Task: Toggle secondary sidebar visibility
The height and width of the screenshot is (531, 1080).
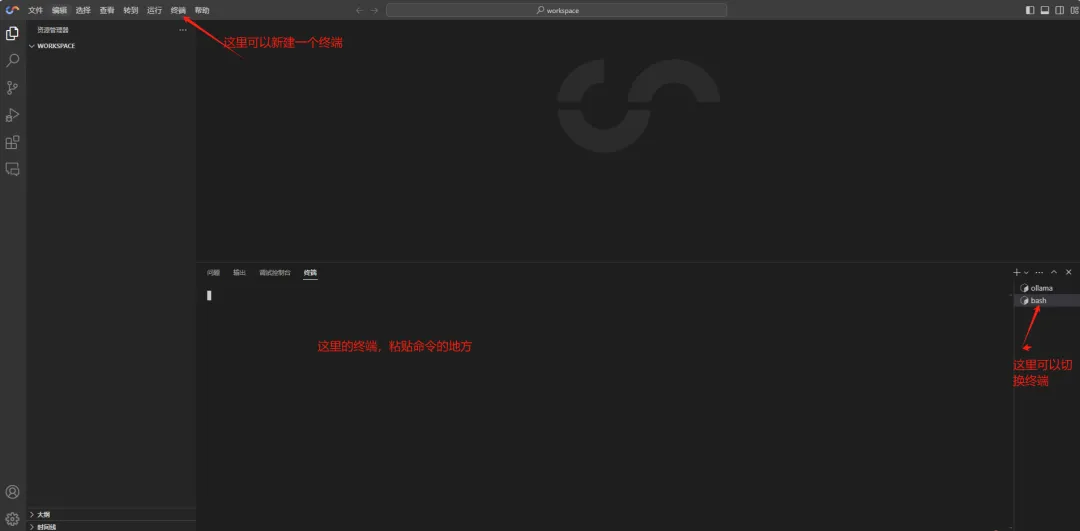Action: tap(1058, 10)
